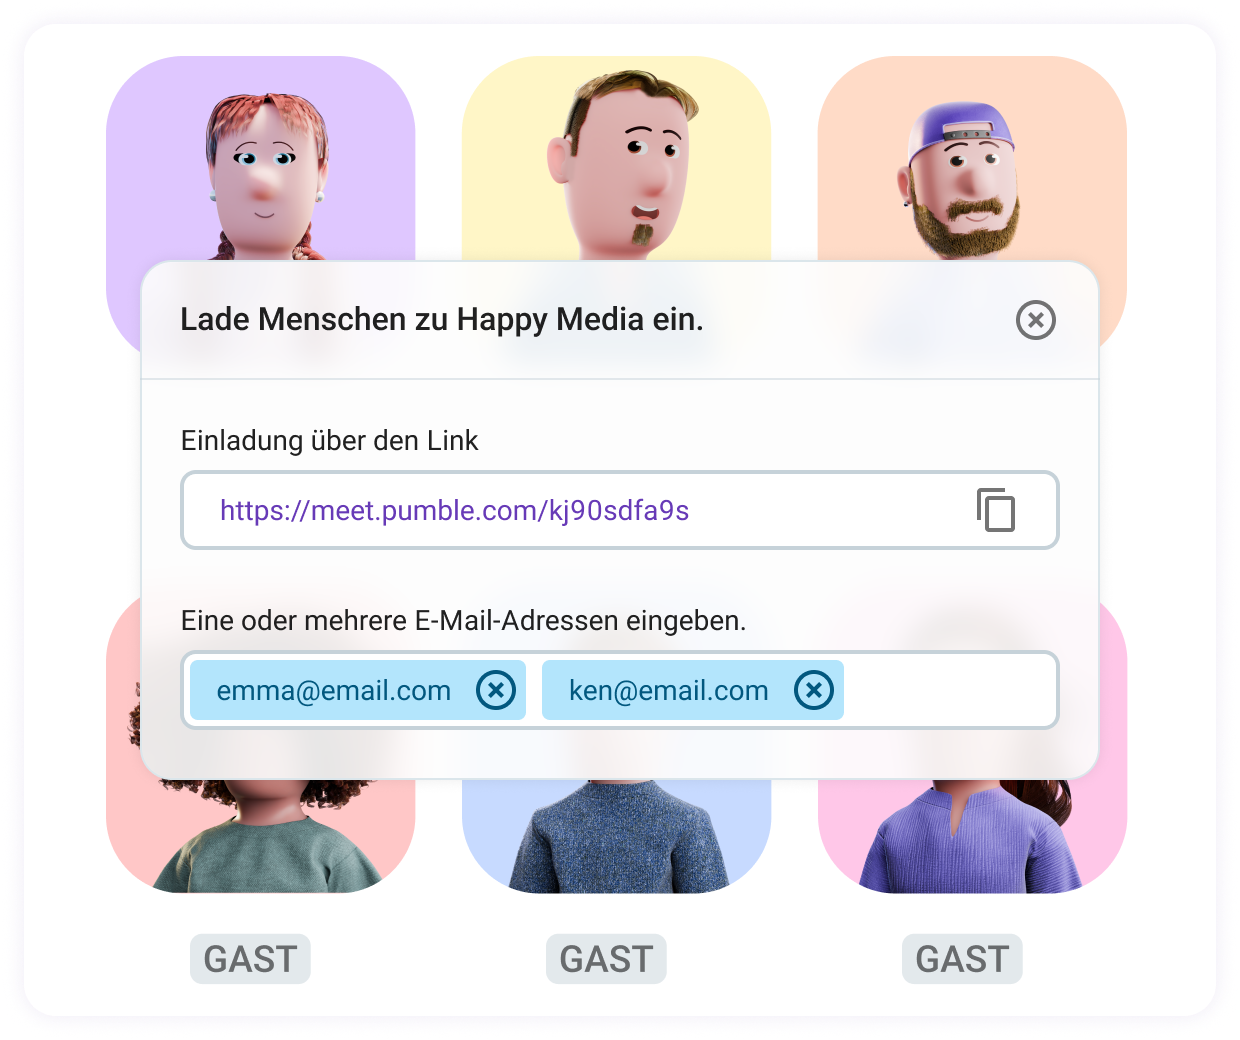Click the guest avatar in purple shirt
This screenshot has height=1040, width=1240.
972,835
